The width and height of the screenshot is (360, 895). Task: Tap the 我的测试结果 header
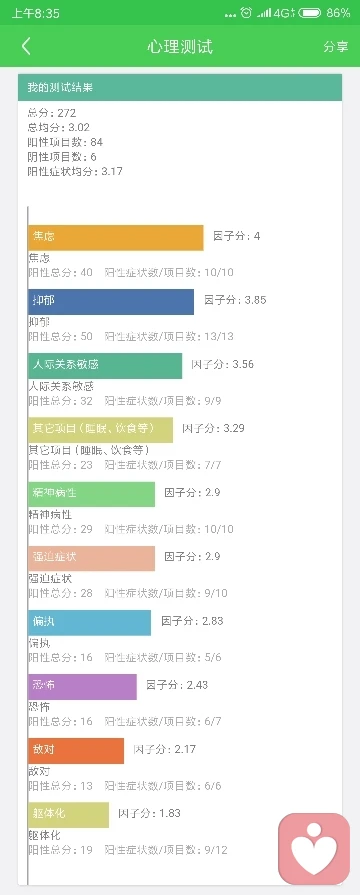pyautogui.click(x=180, y=87)
